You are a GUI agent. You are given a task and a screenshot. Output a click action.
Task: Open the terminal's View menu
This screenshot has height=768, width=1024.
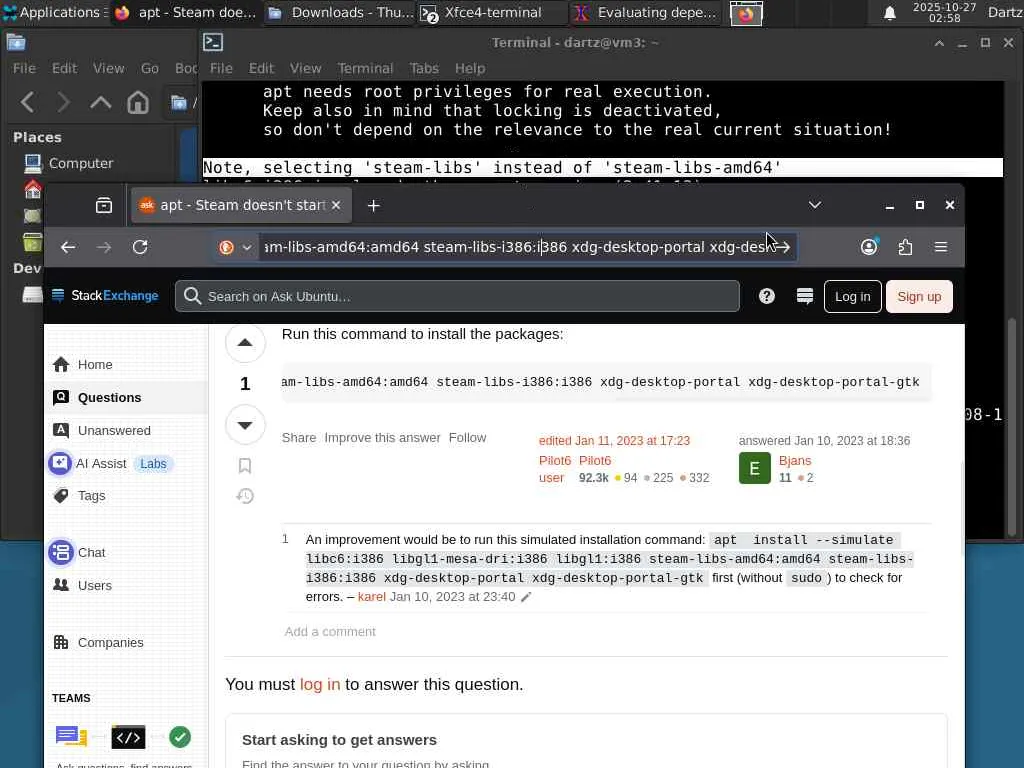[305, 68]
